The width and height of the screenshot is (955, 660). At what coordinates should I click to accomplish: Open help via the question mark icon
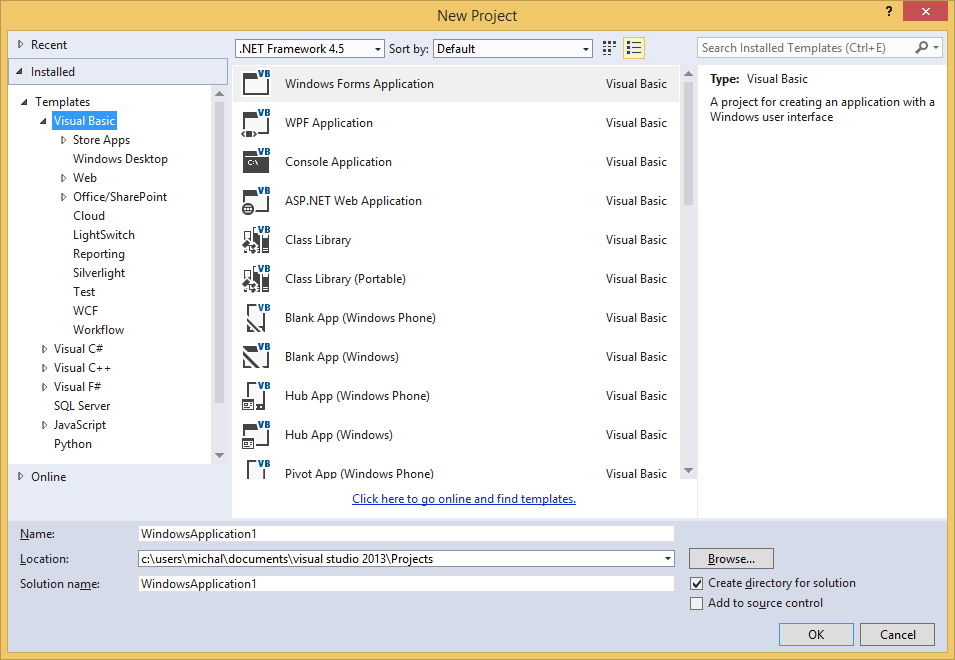click(889, 13)
